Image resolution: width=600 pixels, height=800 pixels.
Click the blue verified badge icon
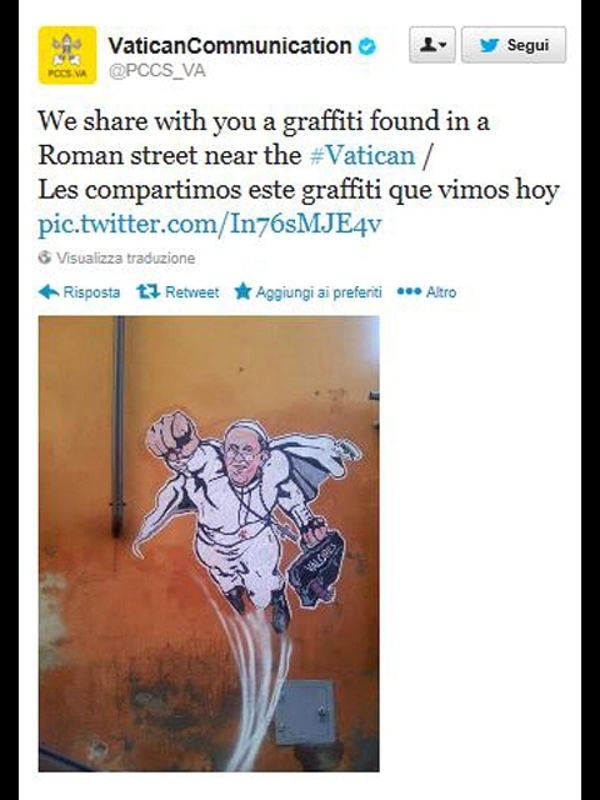[367, 46]
